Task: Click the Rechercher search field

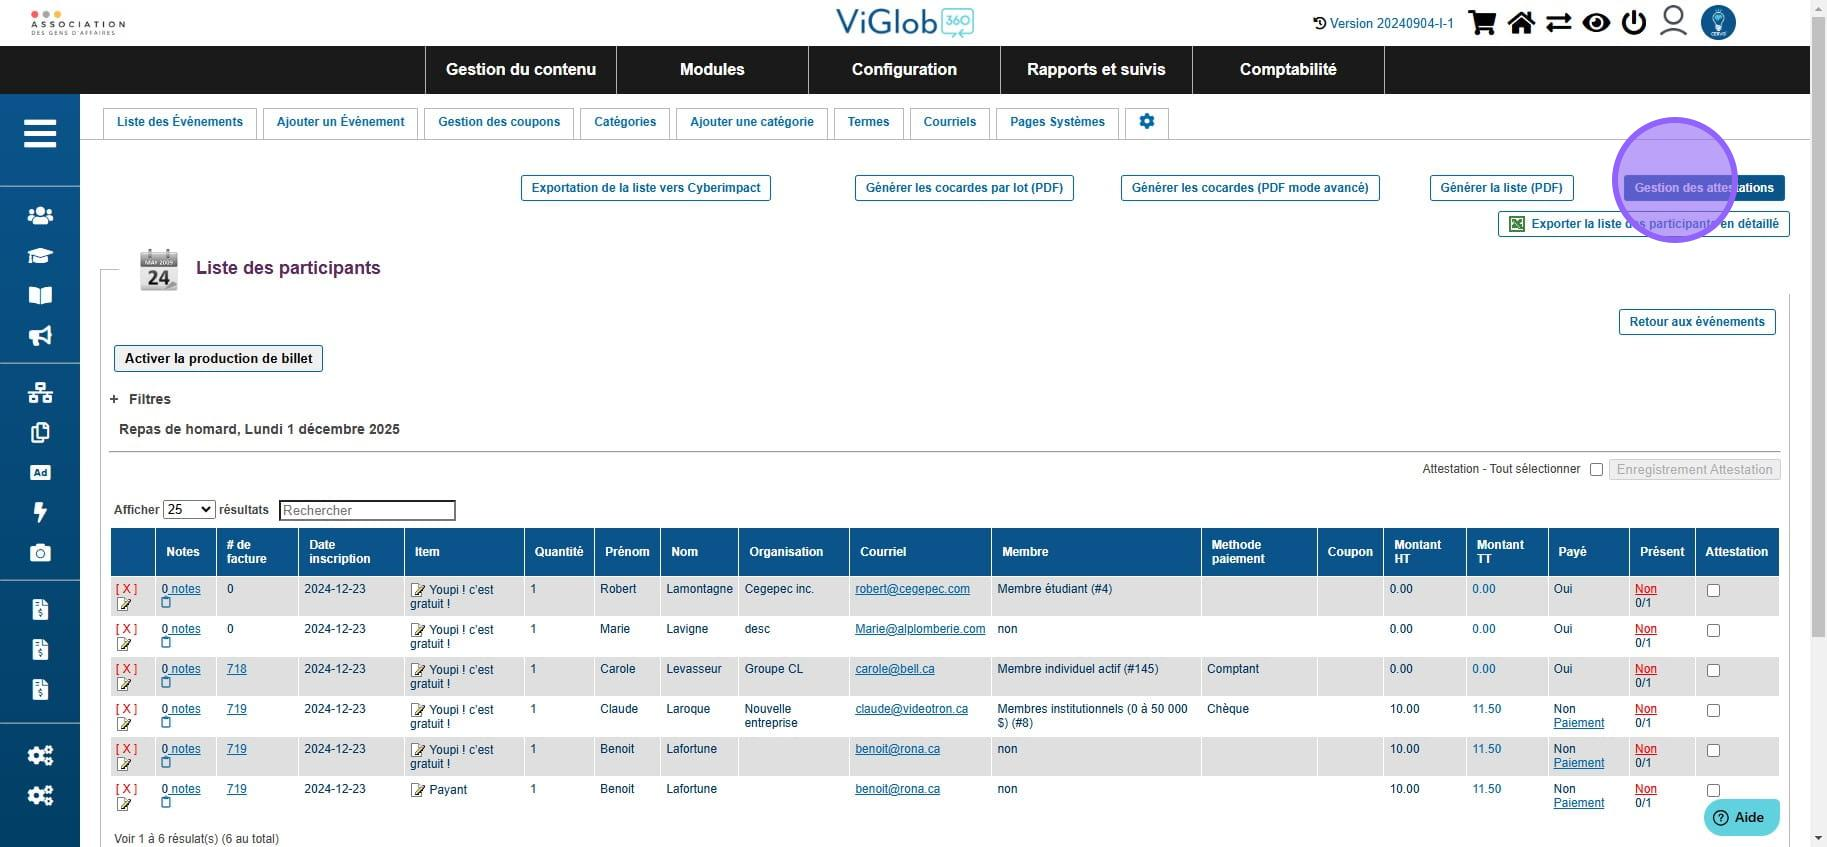Action: (367, 511)
